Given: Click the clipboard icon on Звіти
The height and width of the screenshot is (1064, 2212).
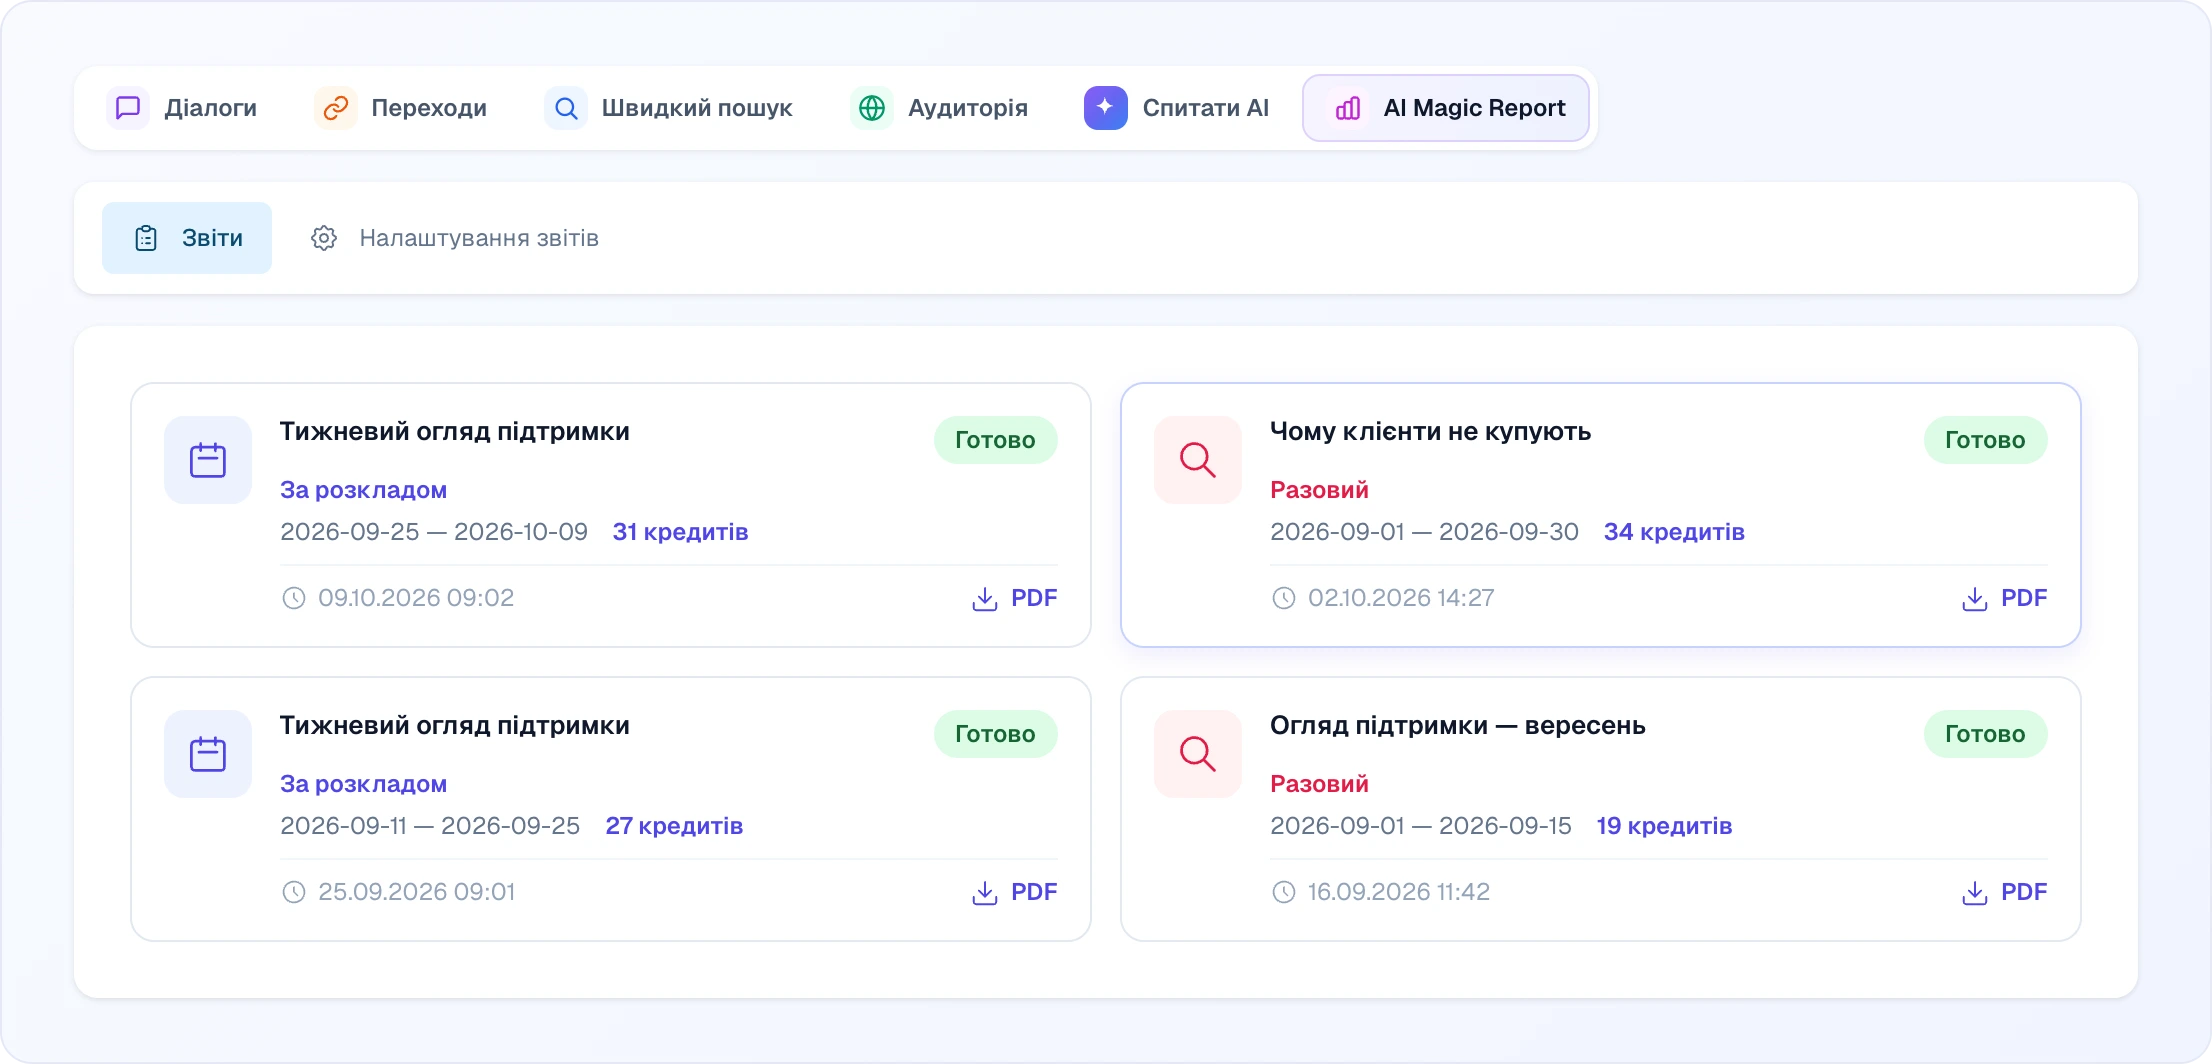Looking at the screenshot, I should pos(146,238).
